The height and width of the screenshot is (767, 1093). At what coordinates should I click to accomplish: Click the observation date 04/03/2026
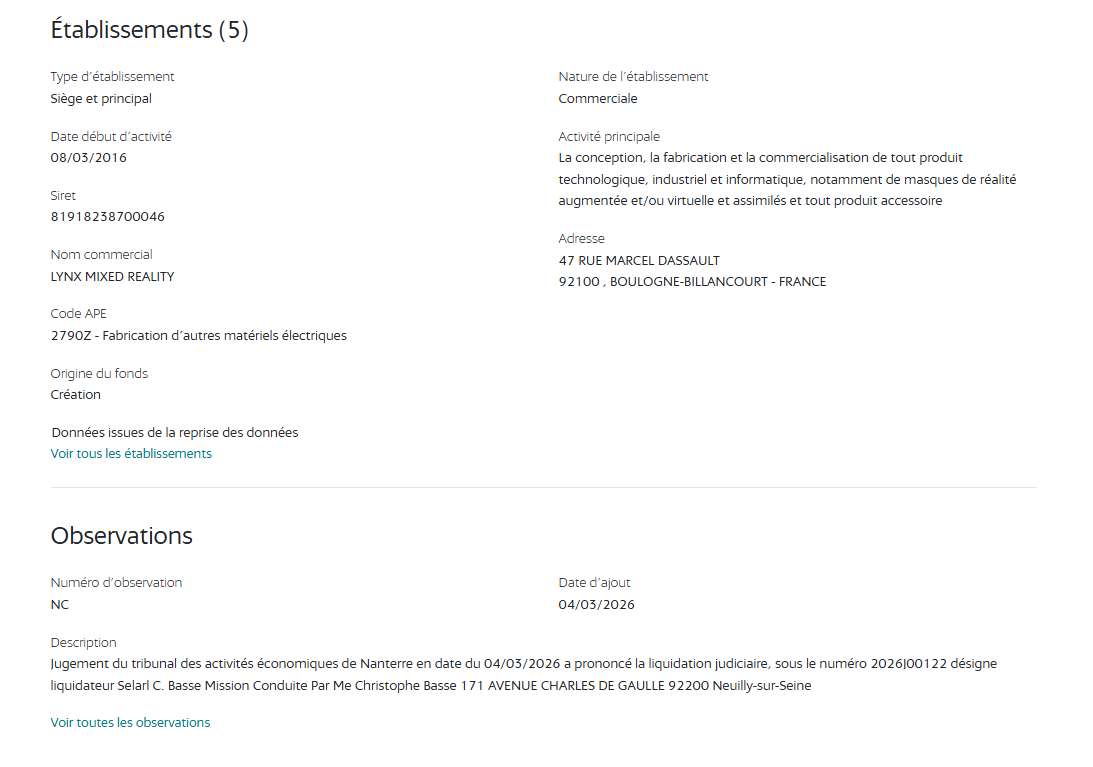click(x=596, y=605)
